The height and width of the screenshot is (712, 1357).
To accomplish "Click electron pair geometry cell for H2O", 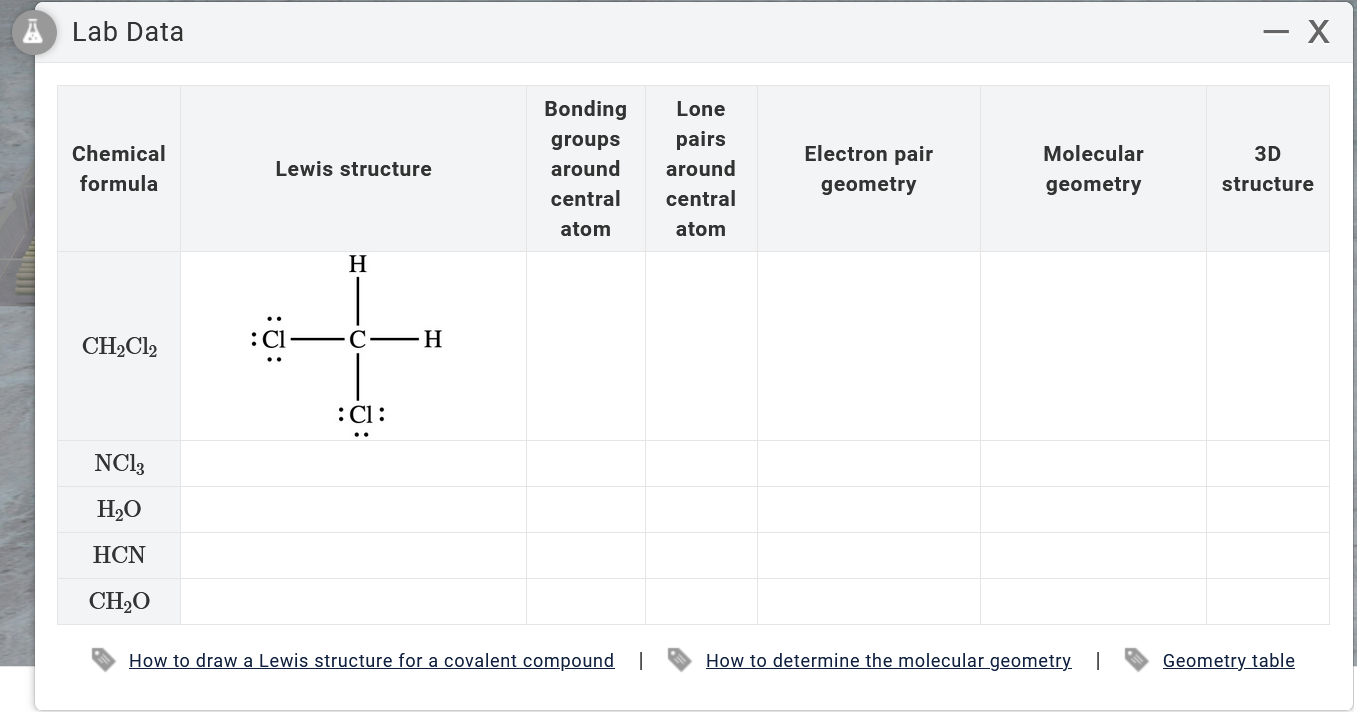I will (868, 510).
